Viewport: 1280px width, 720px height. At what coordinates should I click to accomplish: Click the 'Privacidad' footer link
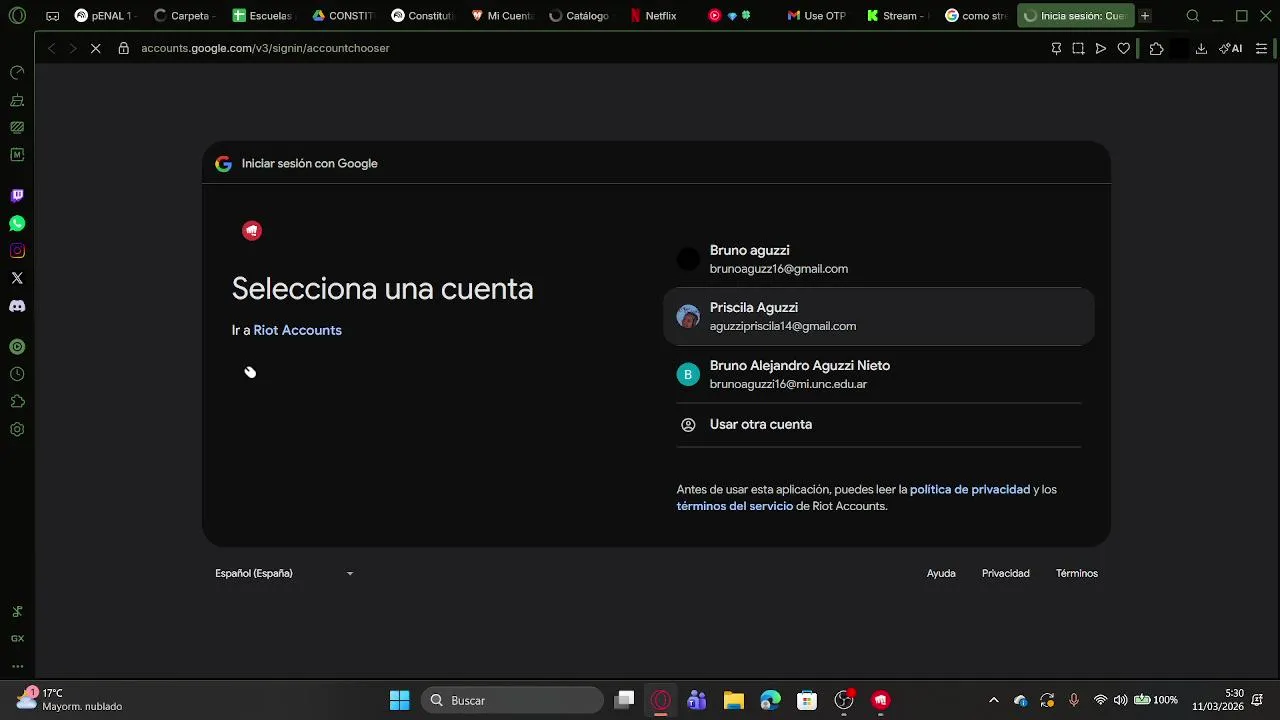[x=1006, y=573]
